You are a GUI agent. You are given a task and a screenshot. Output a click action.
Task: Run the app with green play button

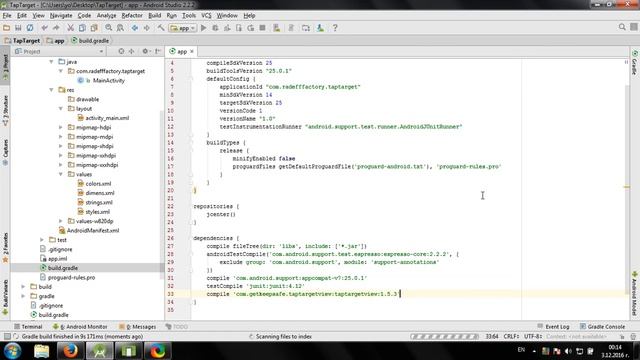(x=204, y=28)
